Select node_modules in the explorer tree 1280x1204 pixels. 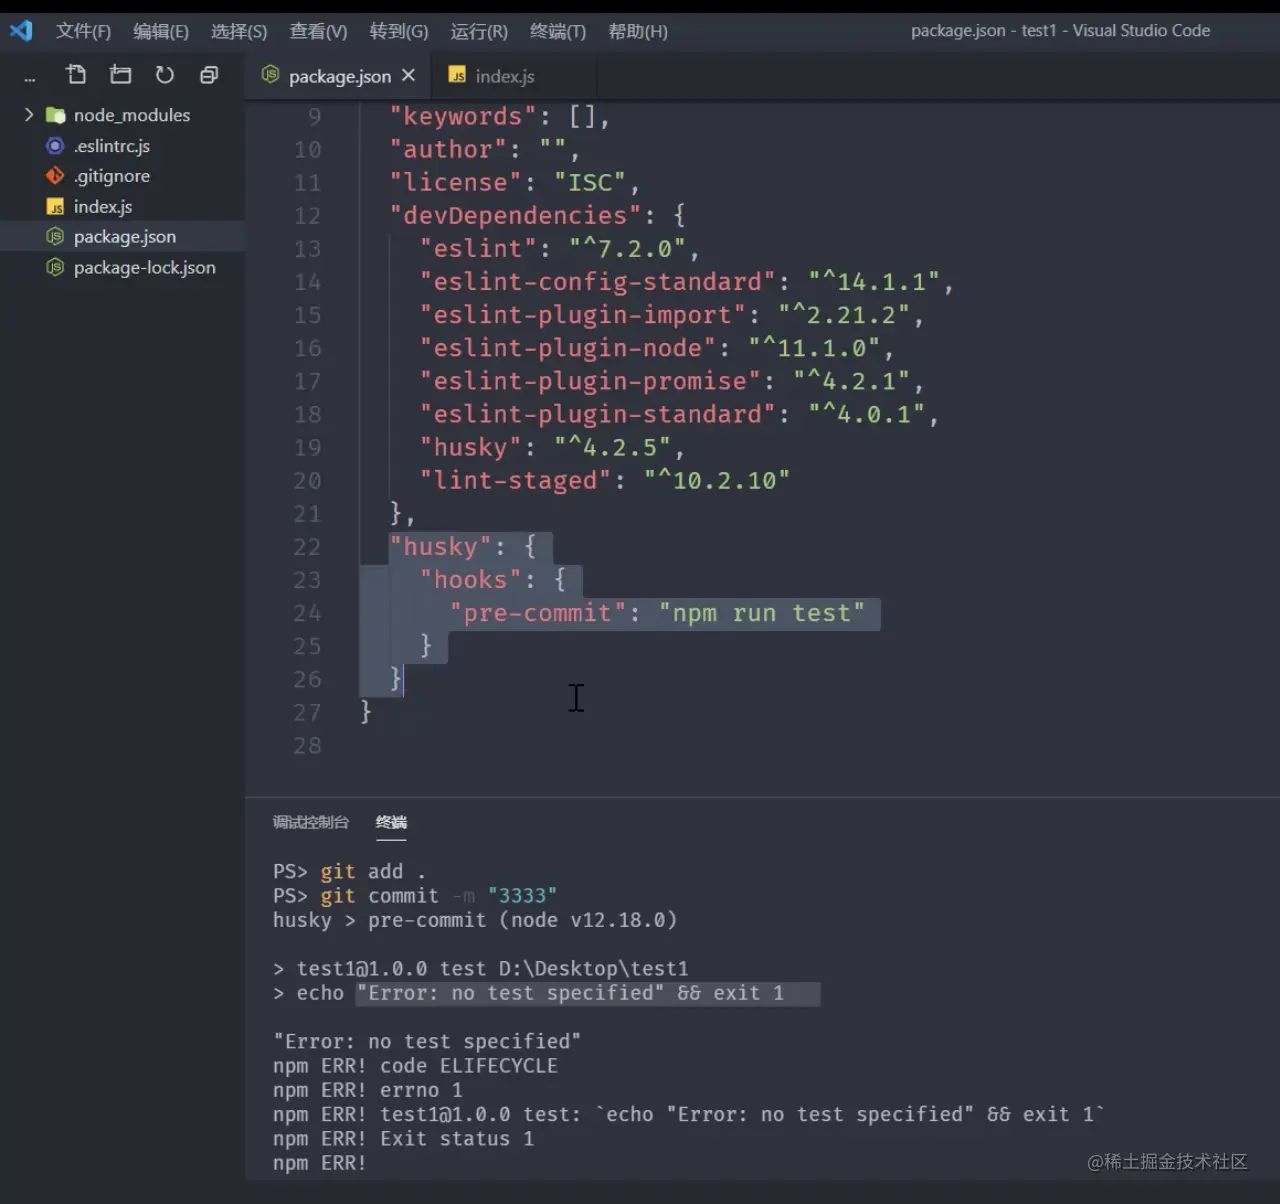pyautogui.click(x=132, y=115)
